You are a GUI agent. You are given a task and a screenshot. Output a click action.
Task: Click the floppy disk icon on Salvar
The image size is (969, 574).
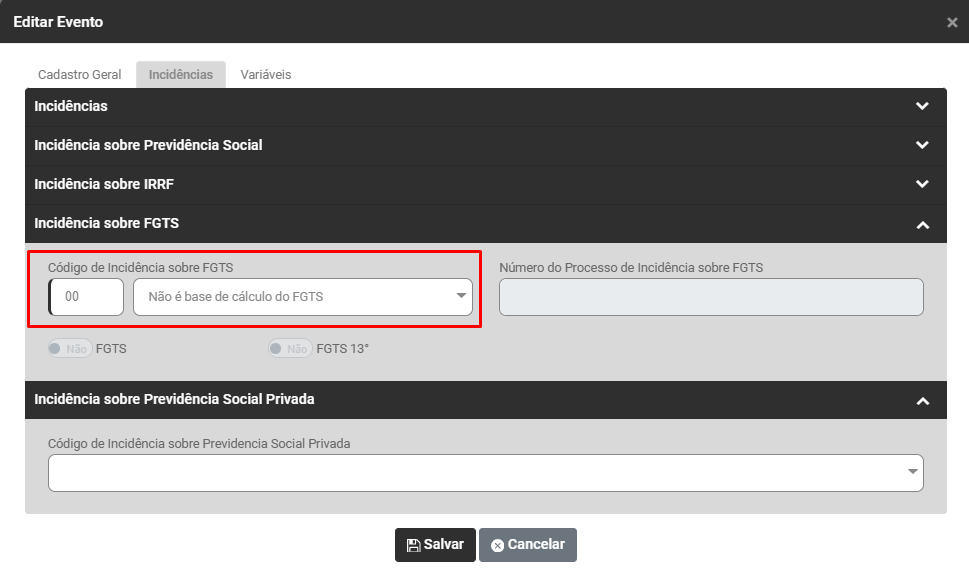tap(413, 545)
